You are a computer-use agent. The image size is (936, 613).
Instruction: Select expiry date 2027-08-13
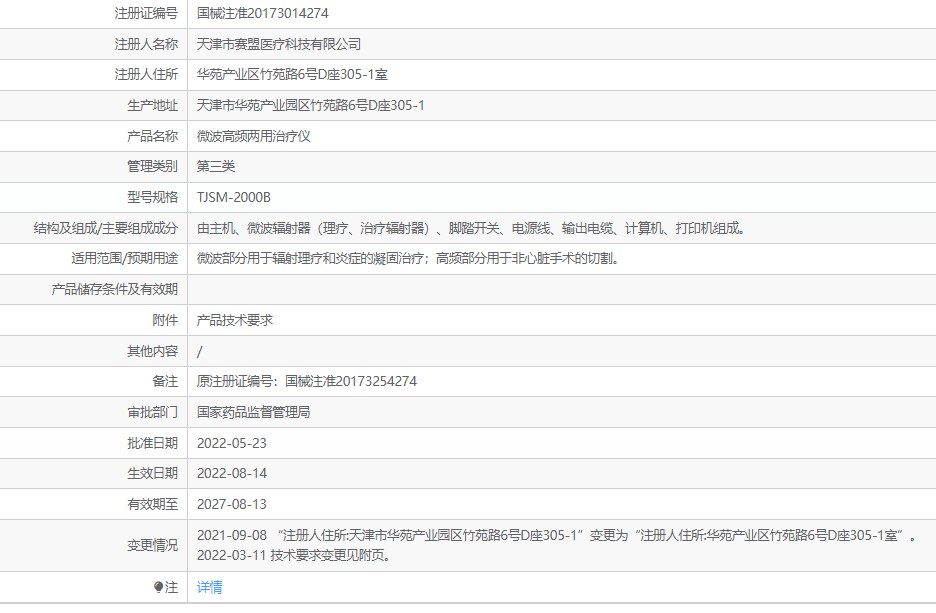pos(232,504)
